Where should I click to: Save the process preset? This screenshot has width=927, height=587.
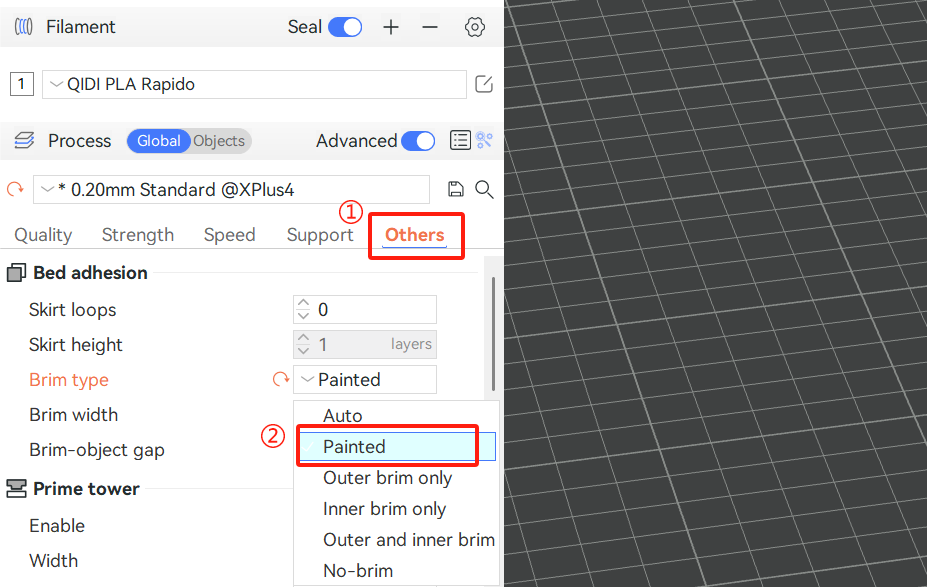click(455, 189)
